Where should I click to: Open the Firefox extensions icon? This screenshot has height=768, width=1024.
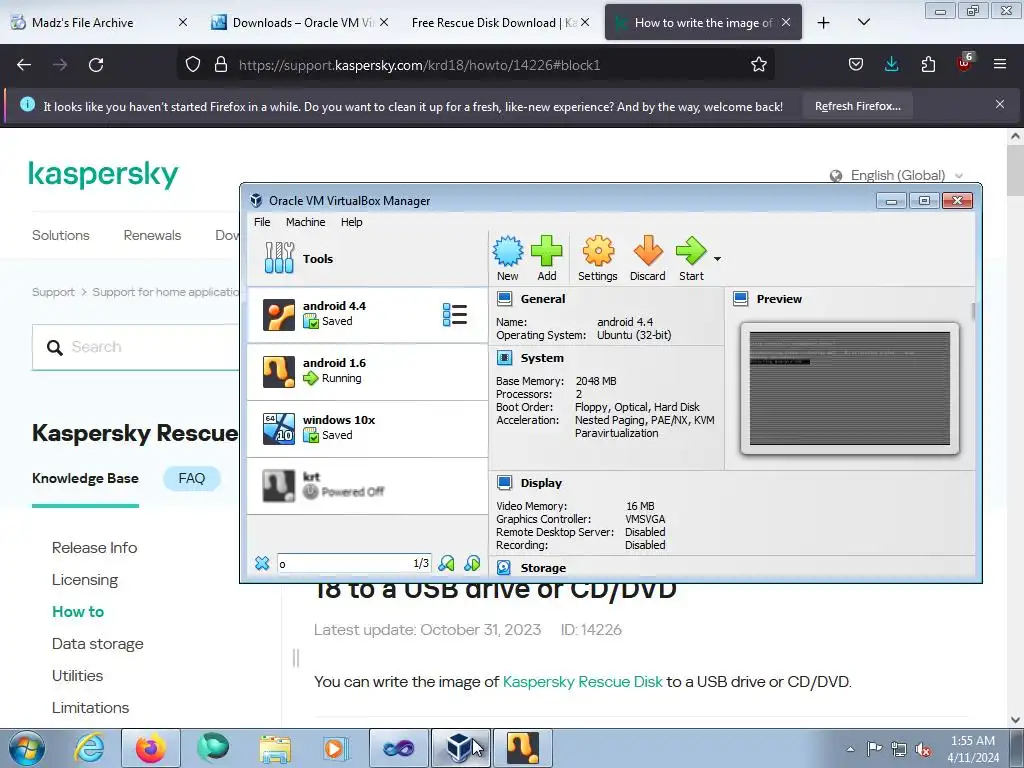point(928,65)
